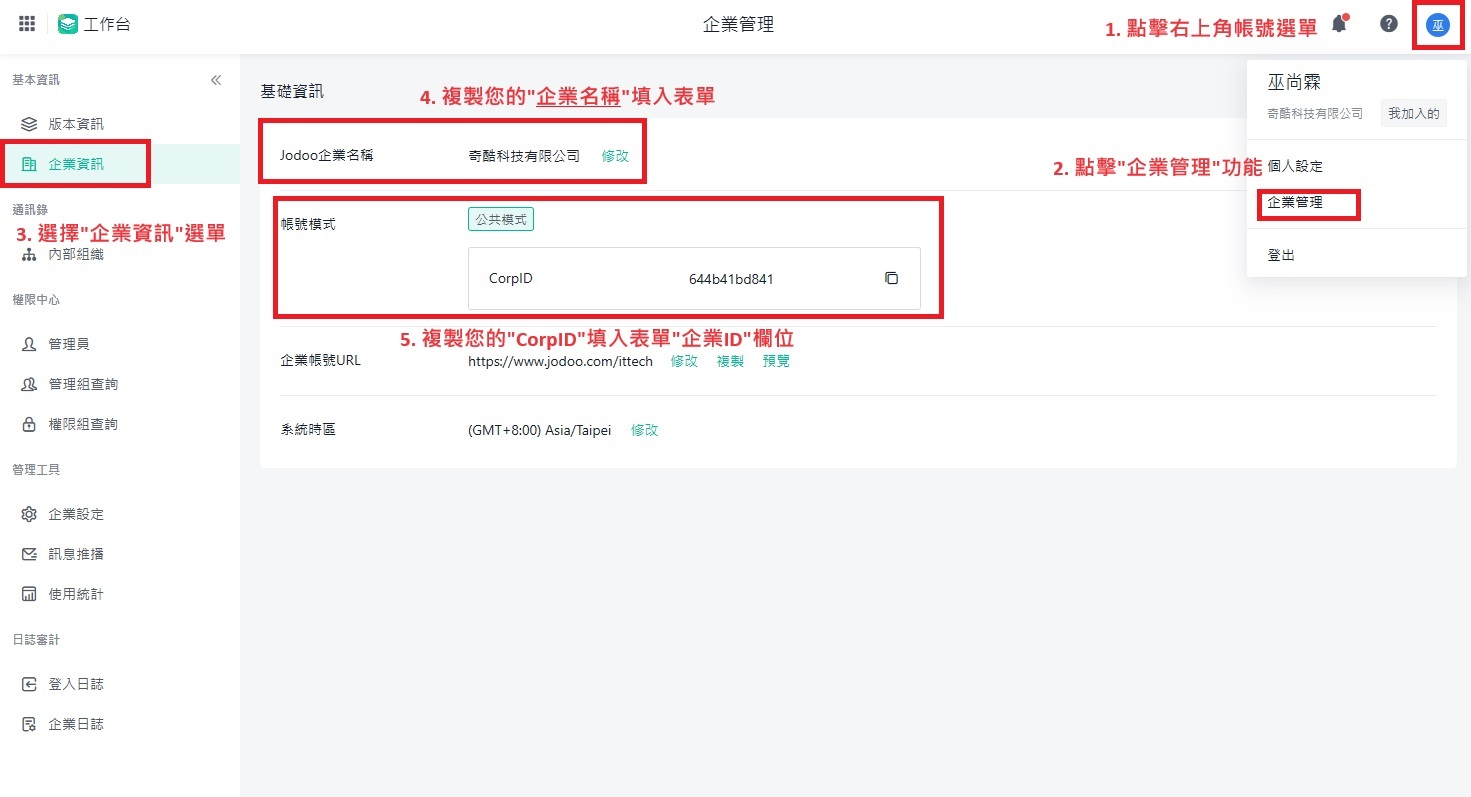The image size is (1471, 797).
Task: Click the 企業設定 gear icon
Action: click(x=29, y=514)
